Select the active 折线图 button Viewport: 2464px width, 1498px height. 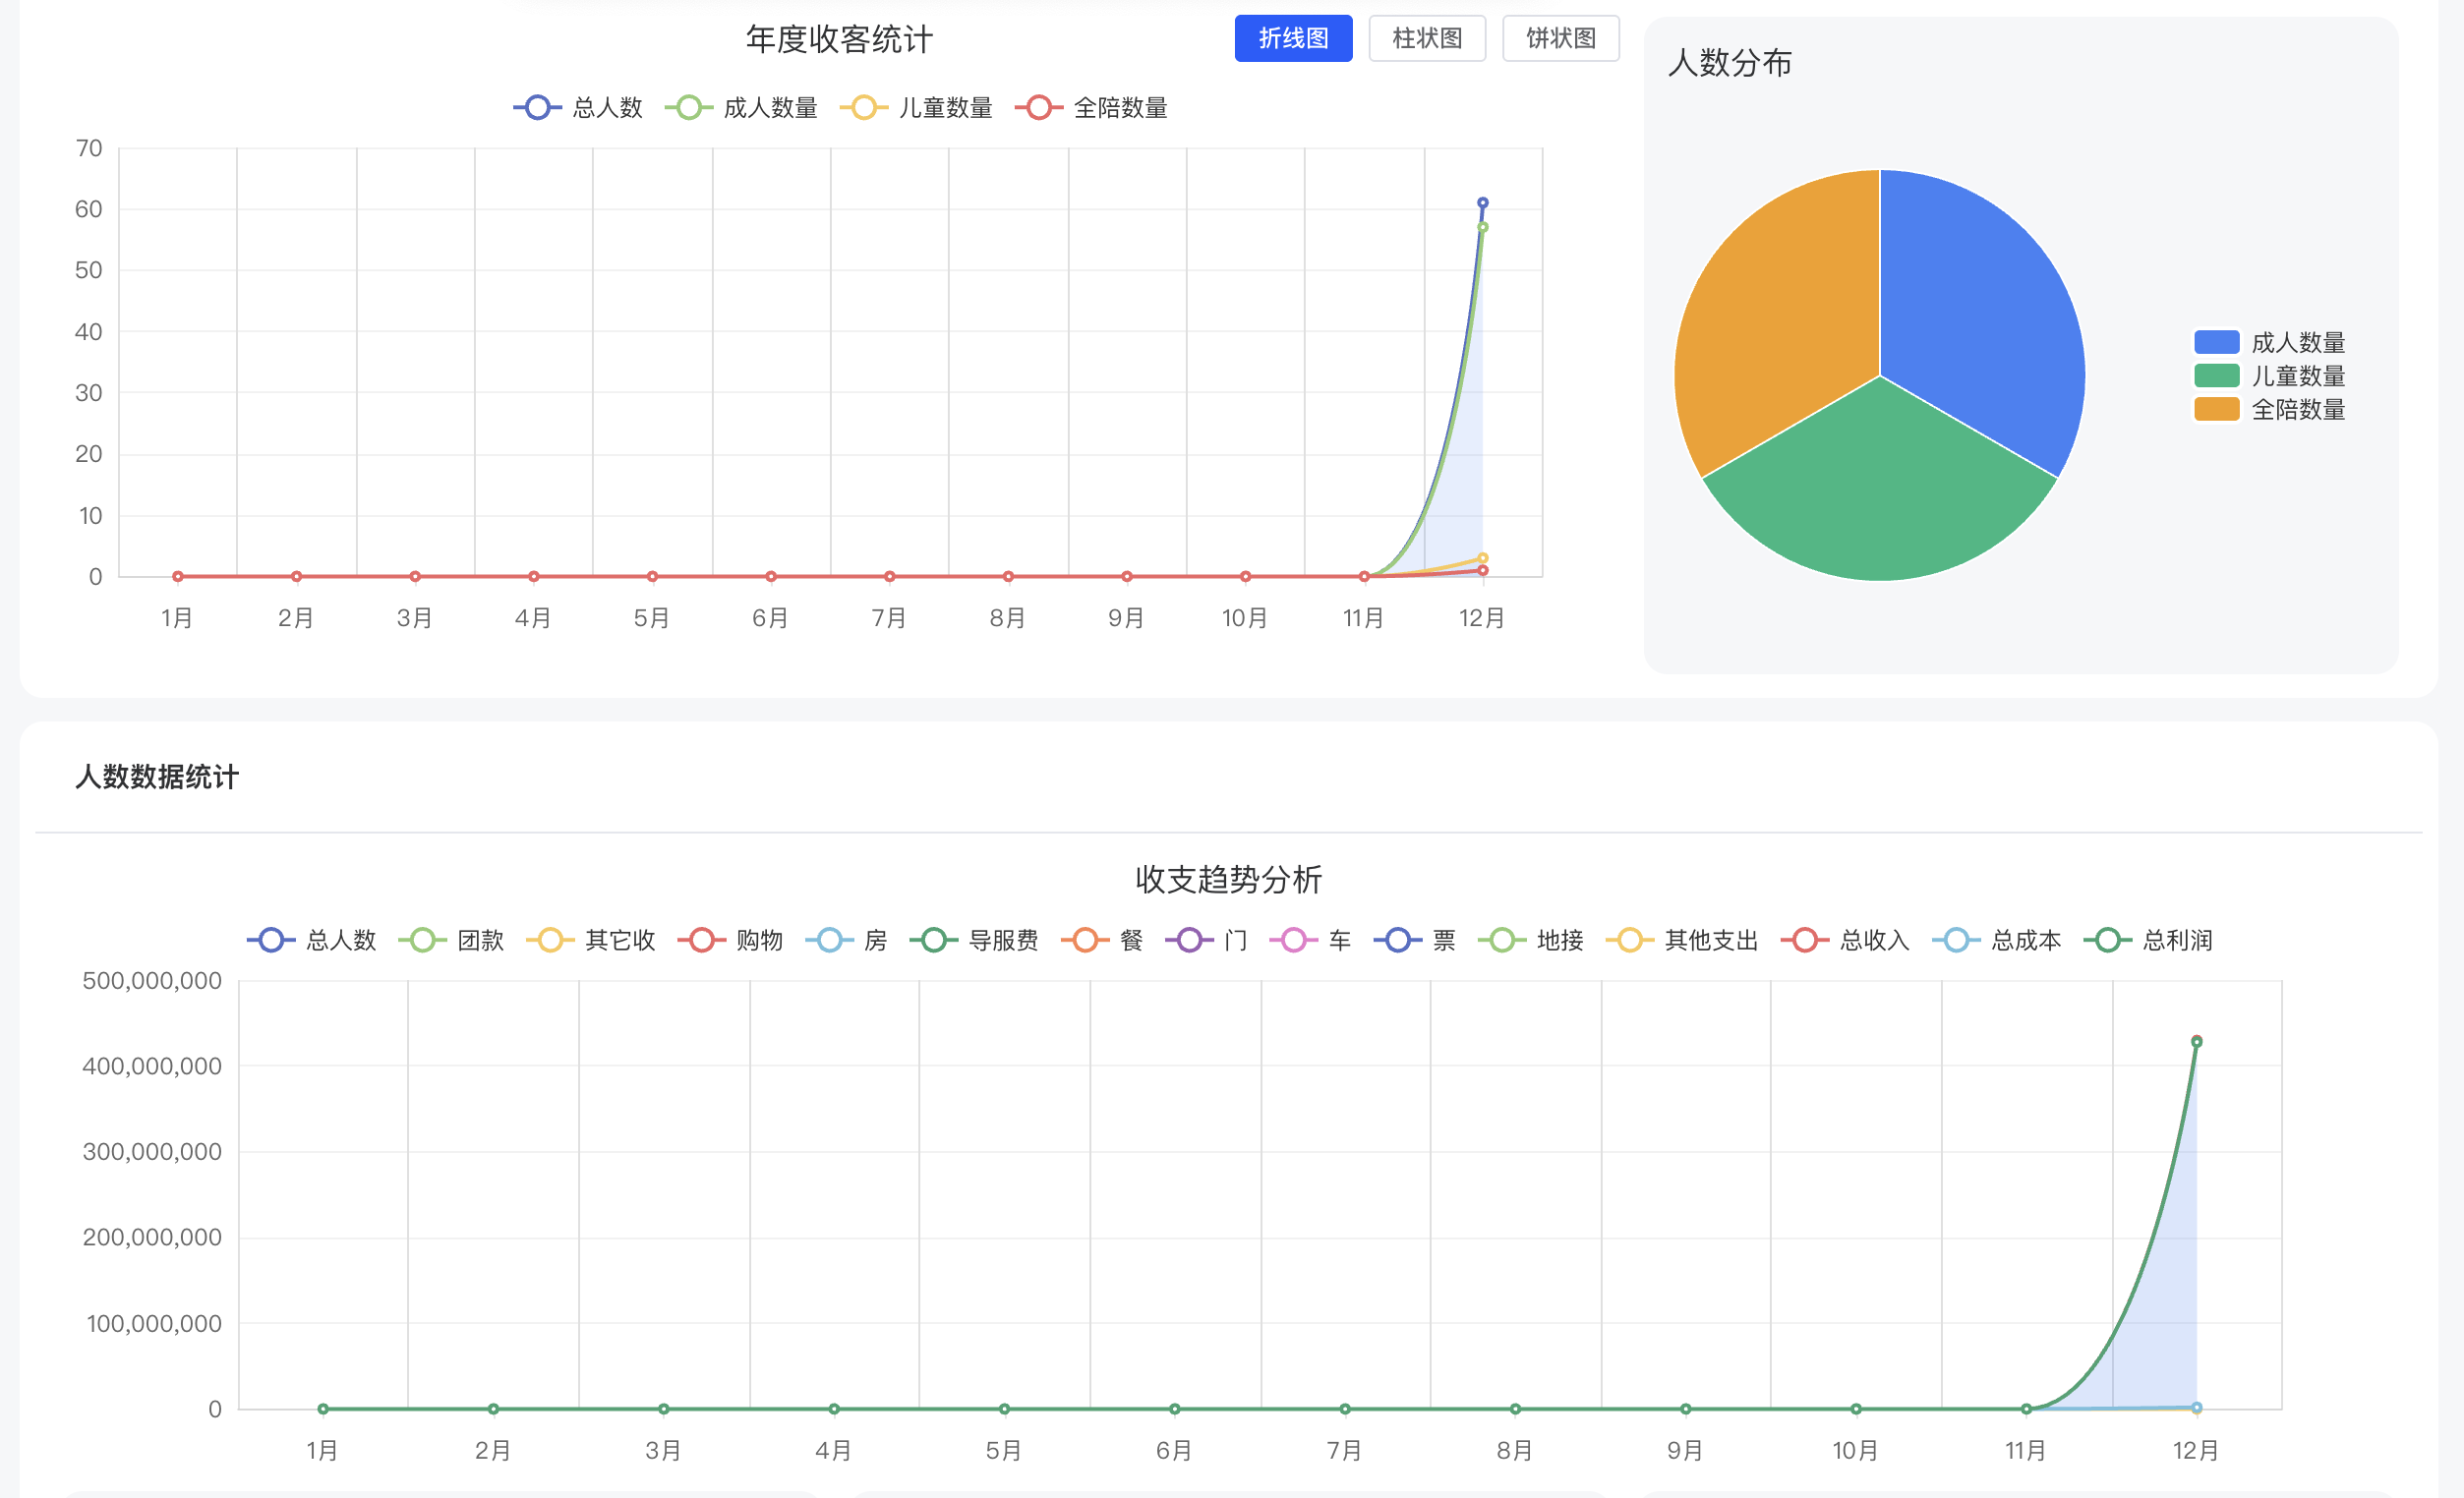1293,38
